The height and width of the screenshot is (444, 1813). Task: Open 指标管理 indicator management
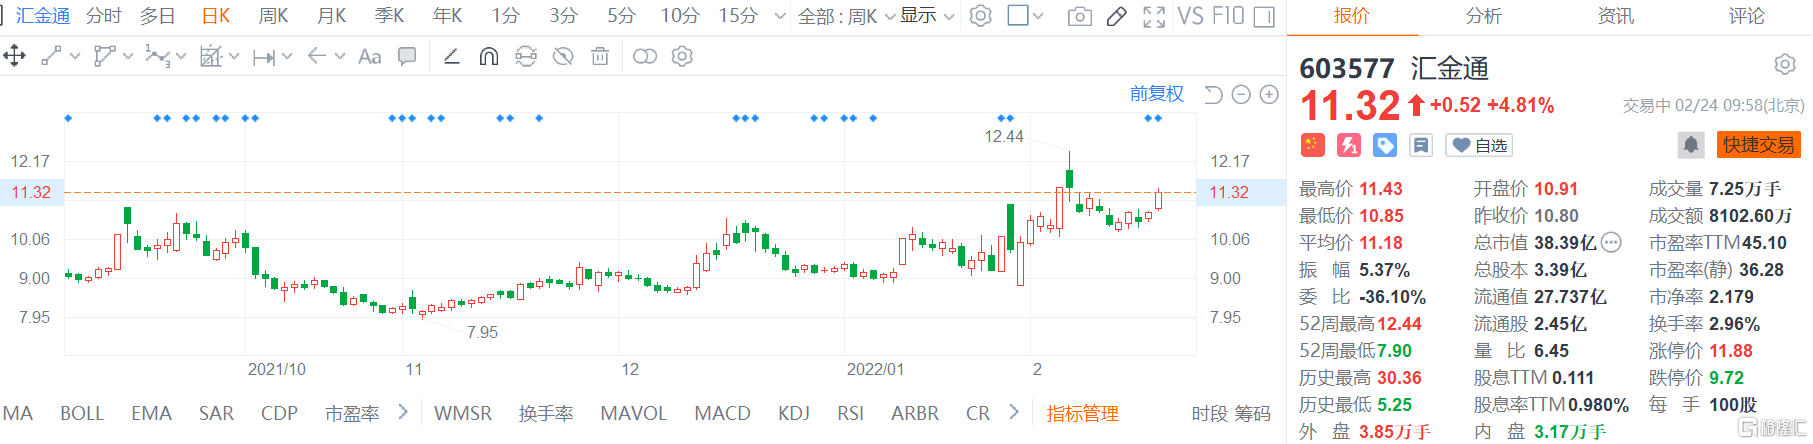[x=1082, y=413]
